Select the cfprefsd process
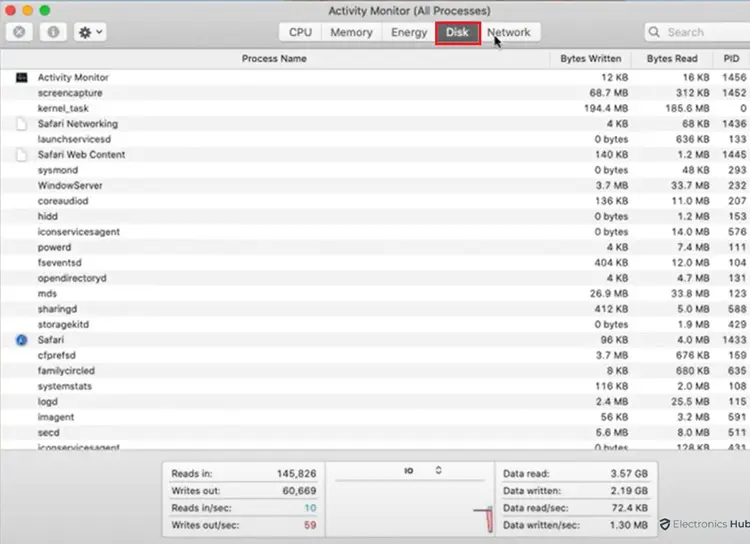This screenshot has width=750, height=544. [x=375, y=355]
